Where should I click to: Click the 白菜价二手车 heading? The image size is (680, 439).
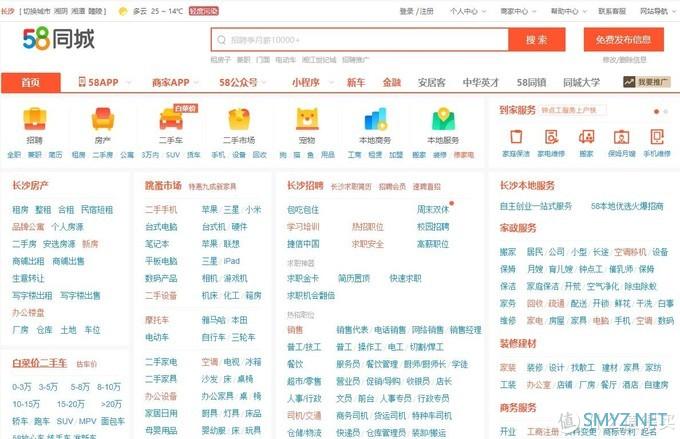point(40,363)
